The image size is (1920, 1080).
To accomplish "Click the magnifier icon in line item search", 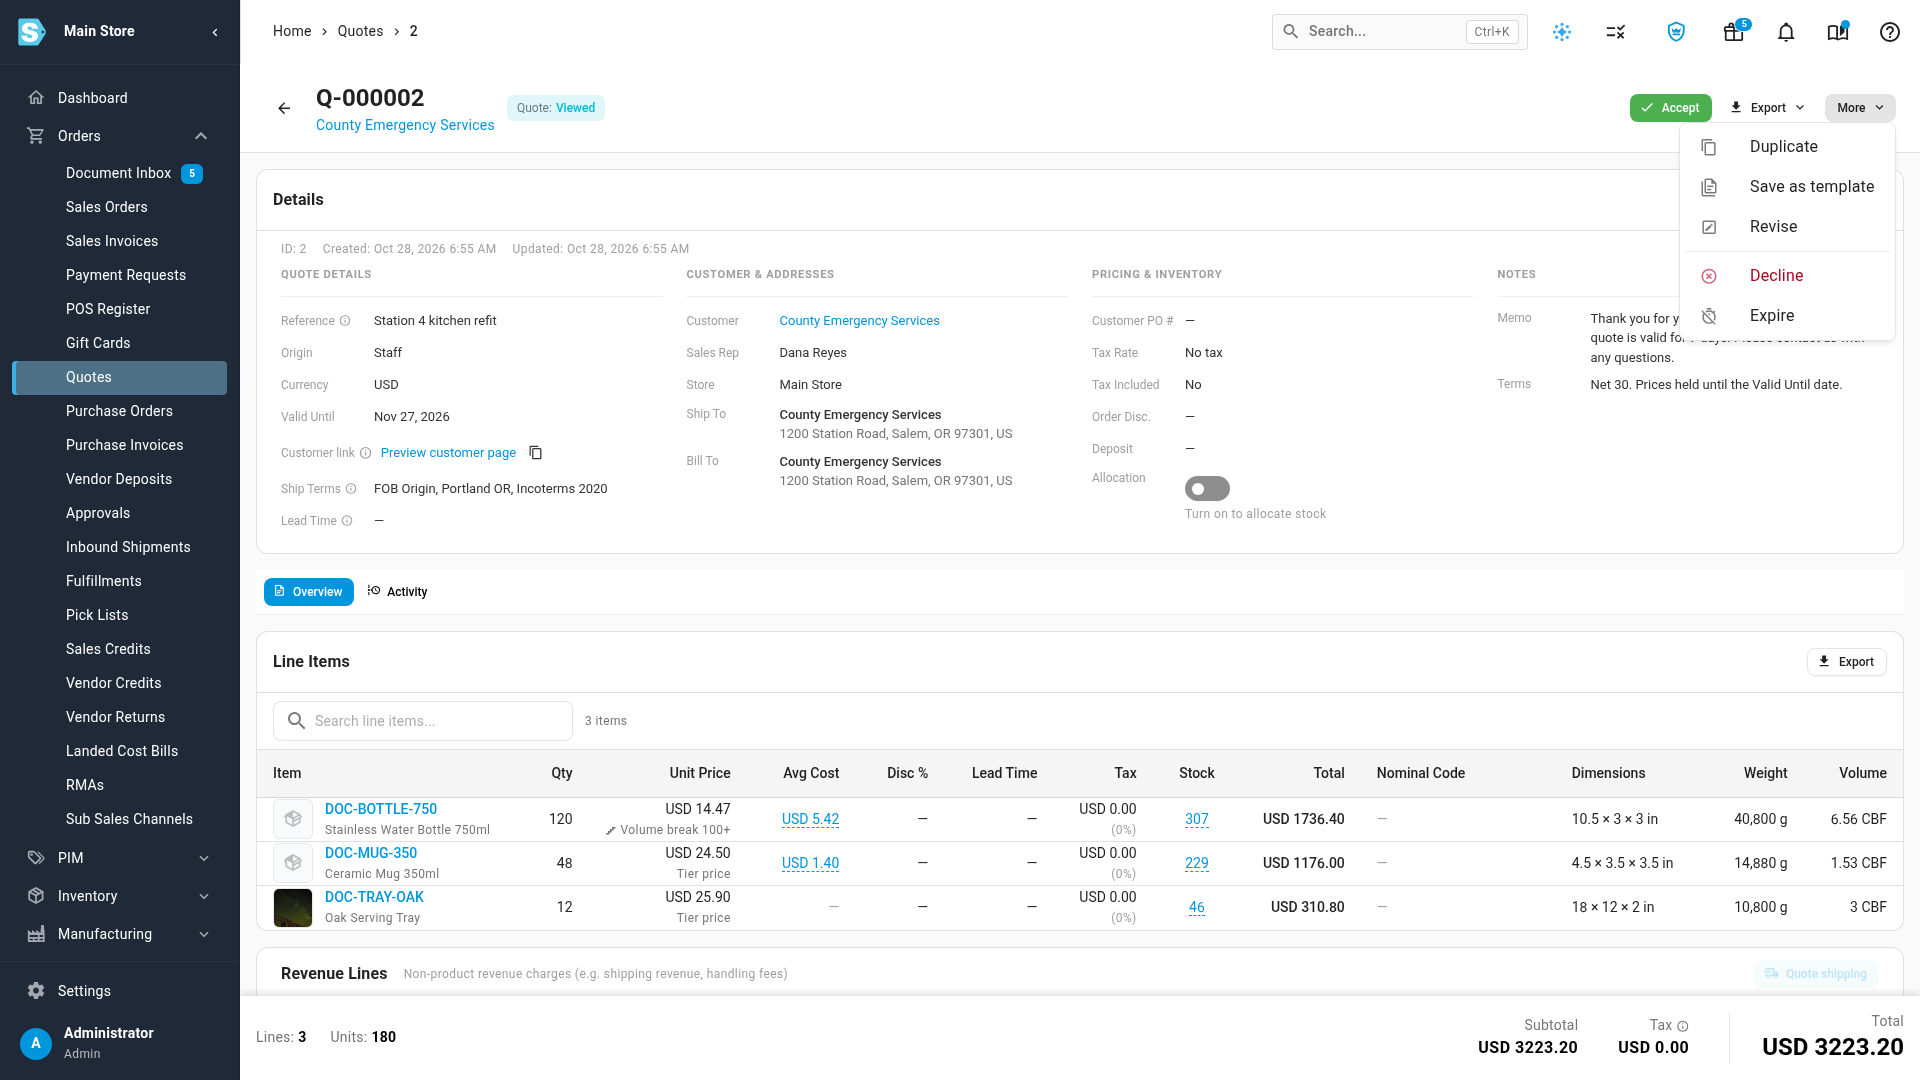I will (x=296, y=721).
